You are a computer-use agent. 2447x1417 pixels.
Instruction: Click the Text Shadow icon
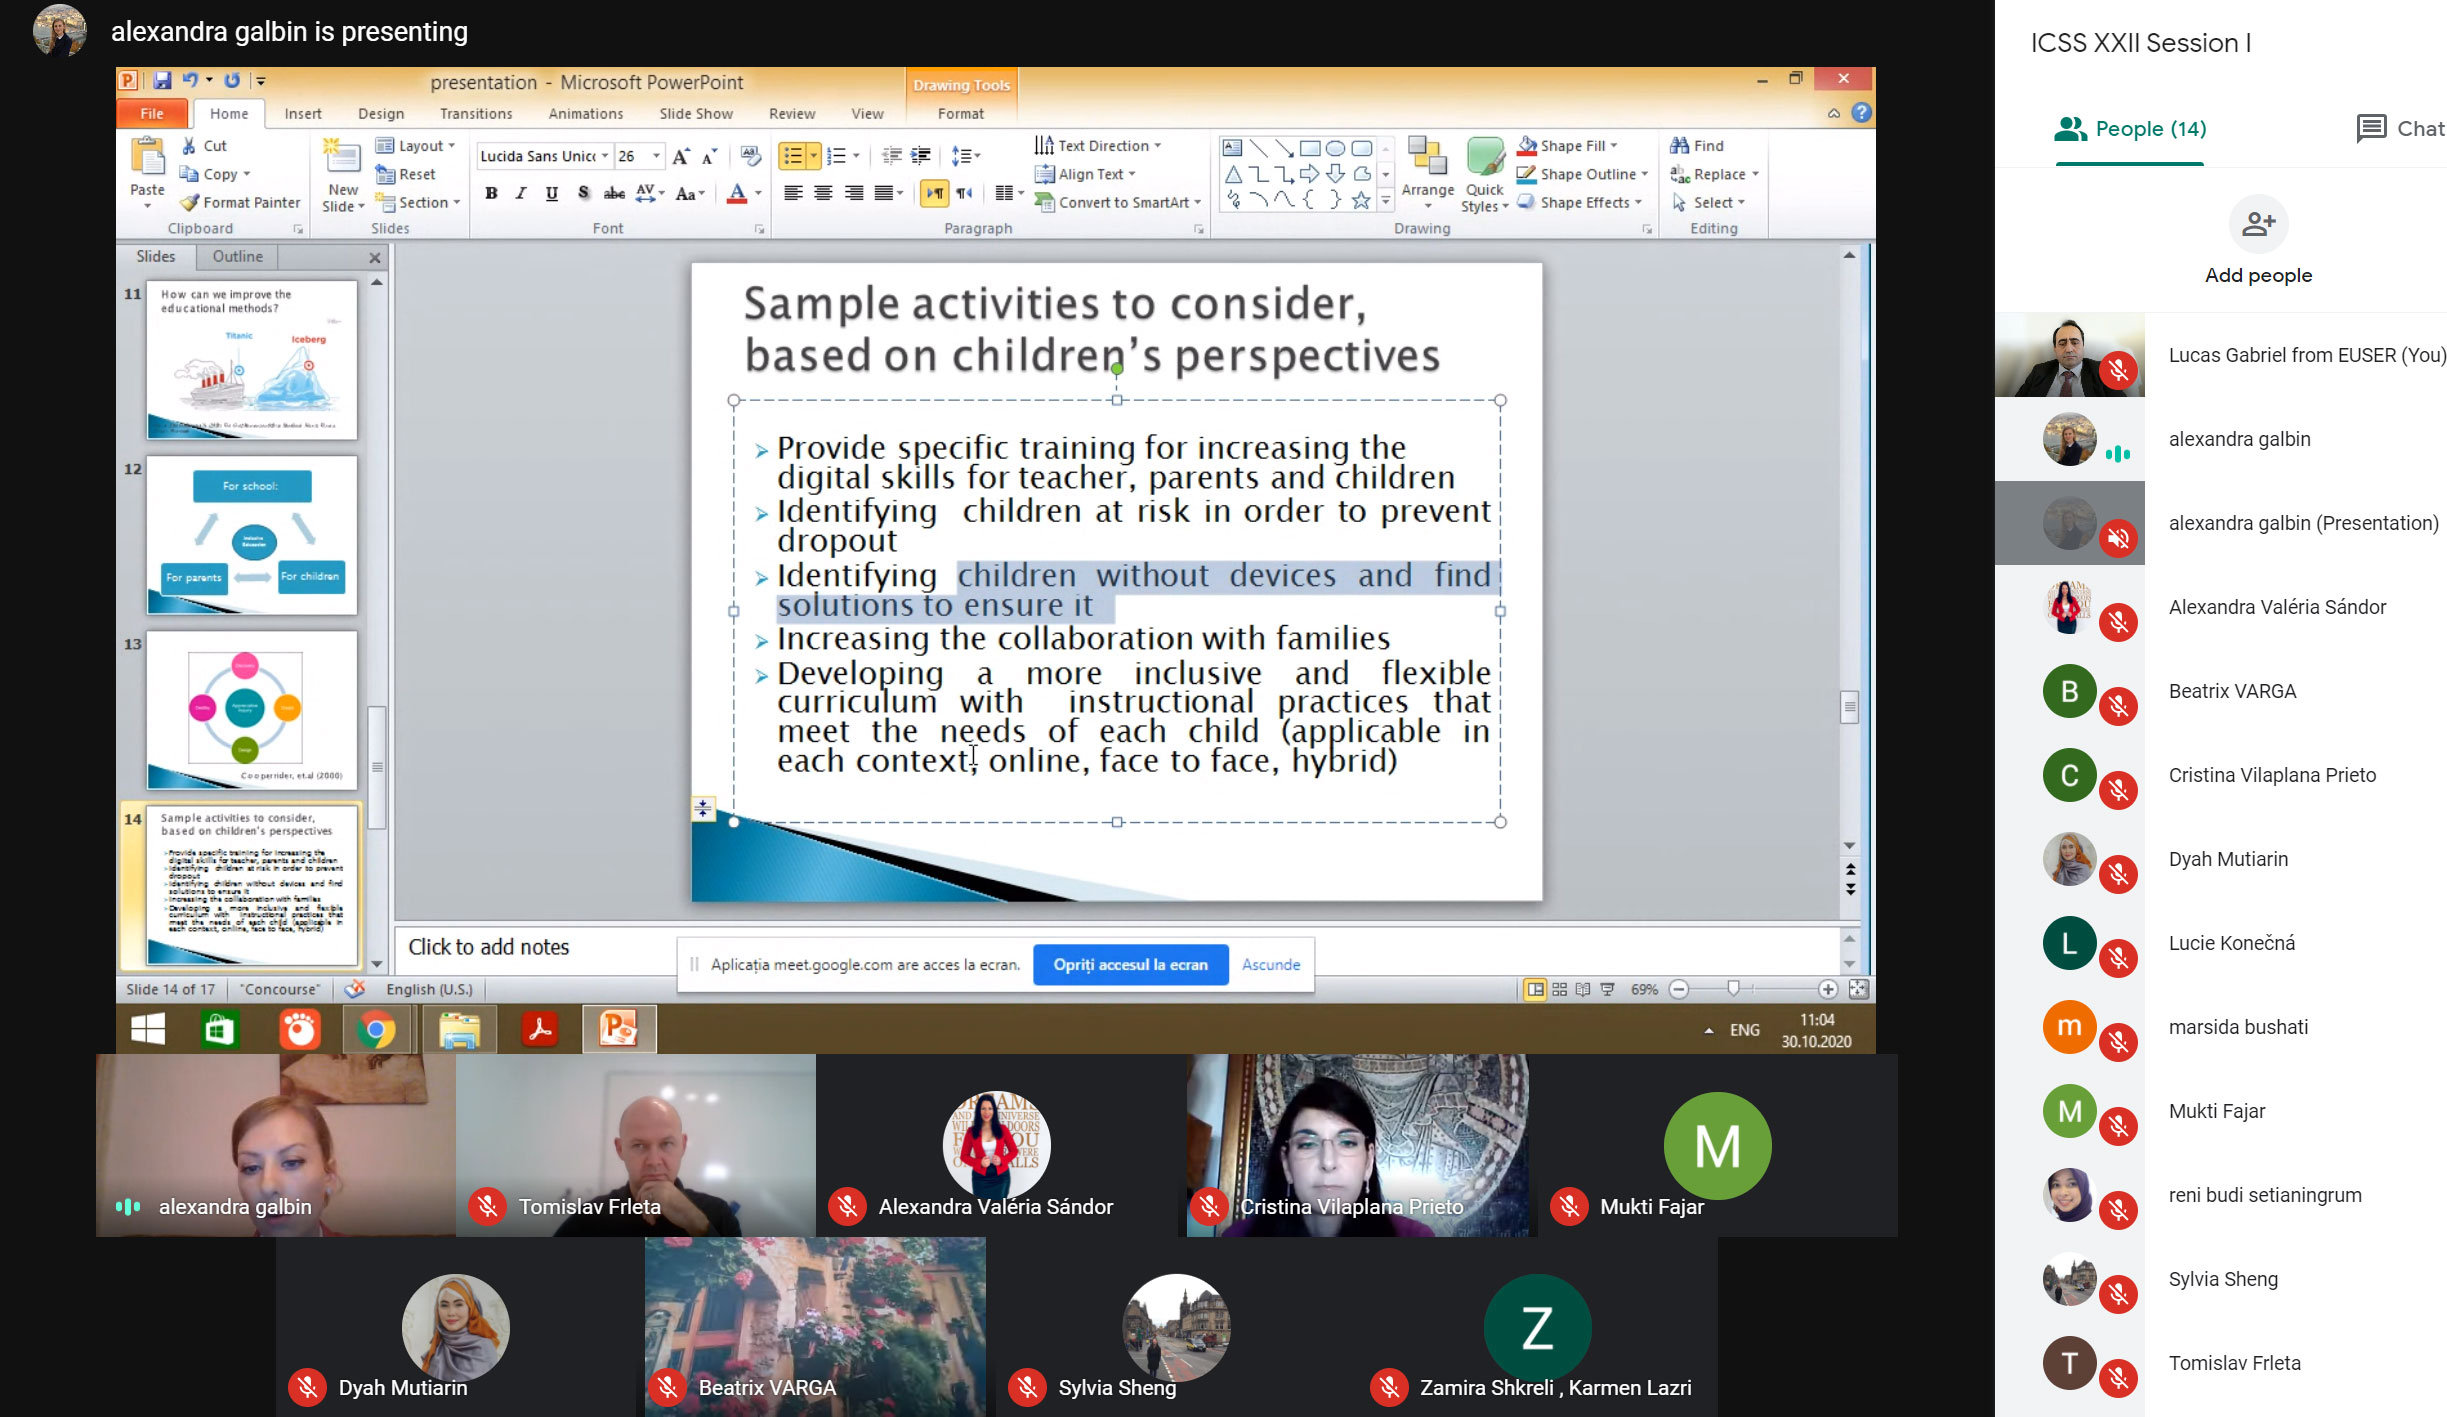coord(584,193)
